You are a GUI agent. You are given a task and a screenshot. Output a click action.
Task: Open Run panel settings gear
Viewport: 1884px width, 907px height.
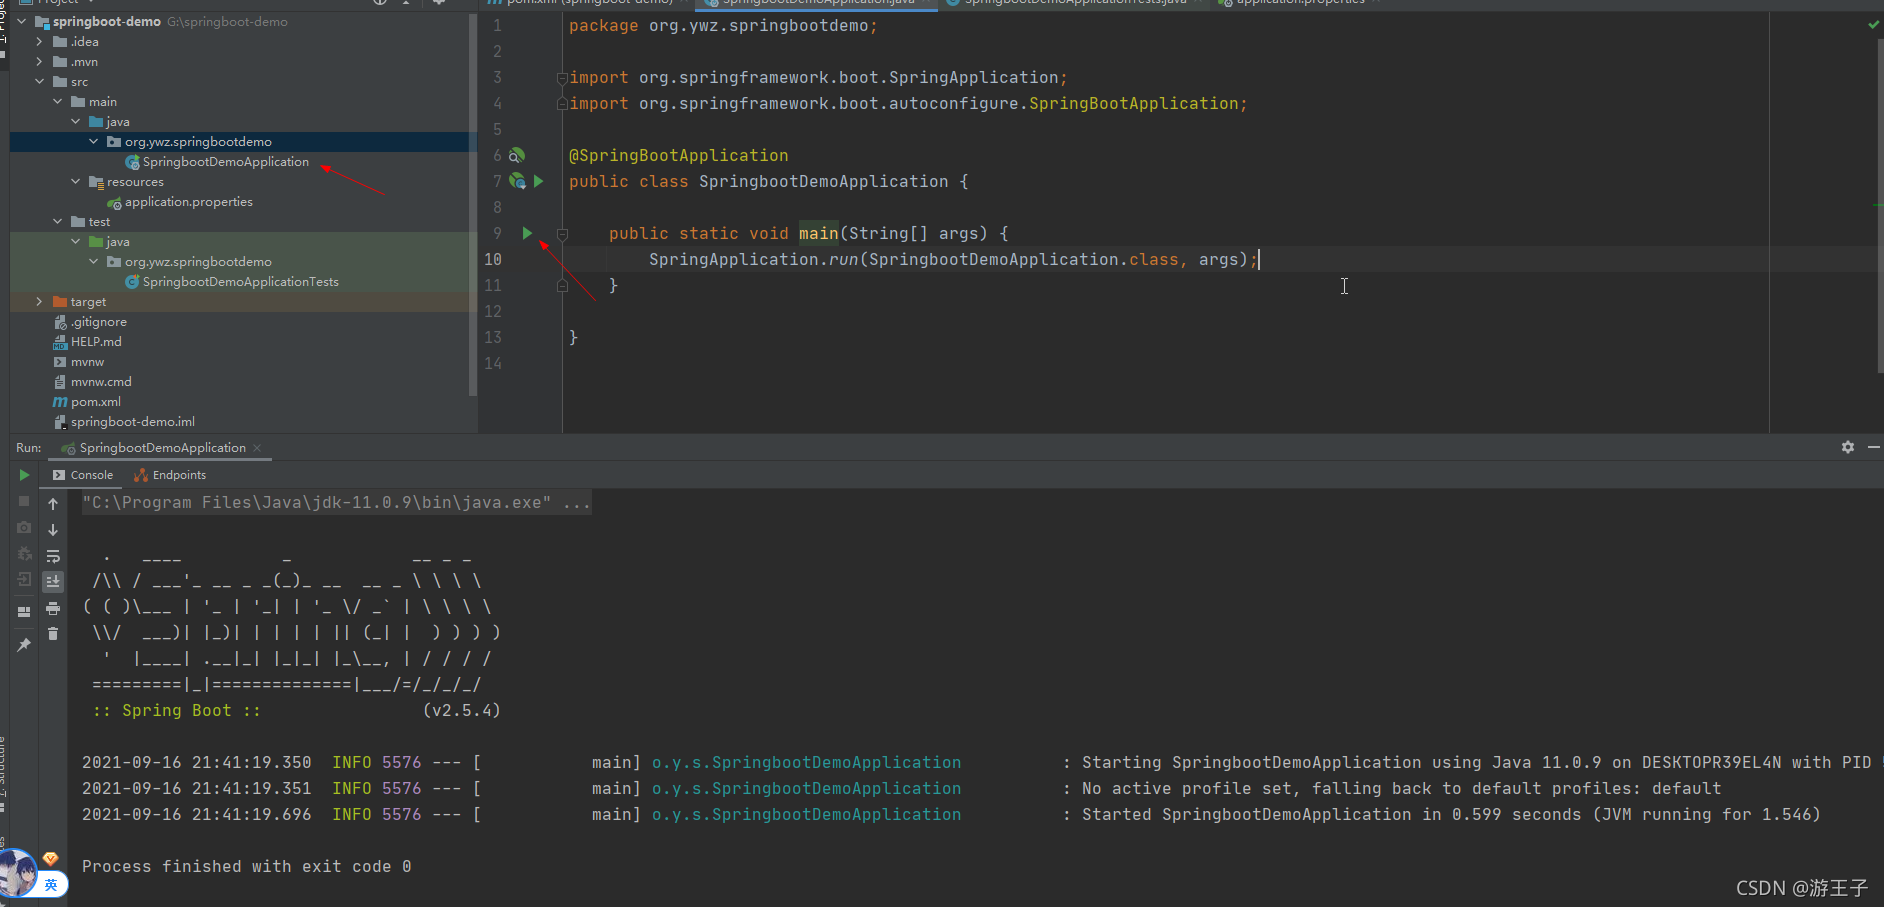(1848, 447)
